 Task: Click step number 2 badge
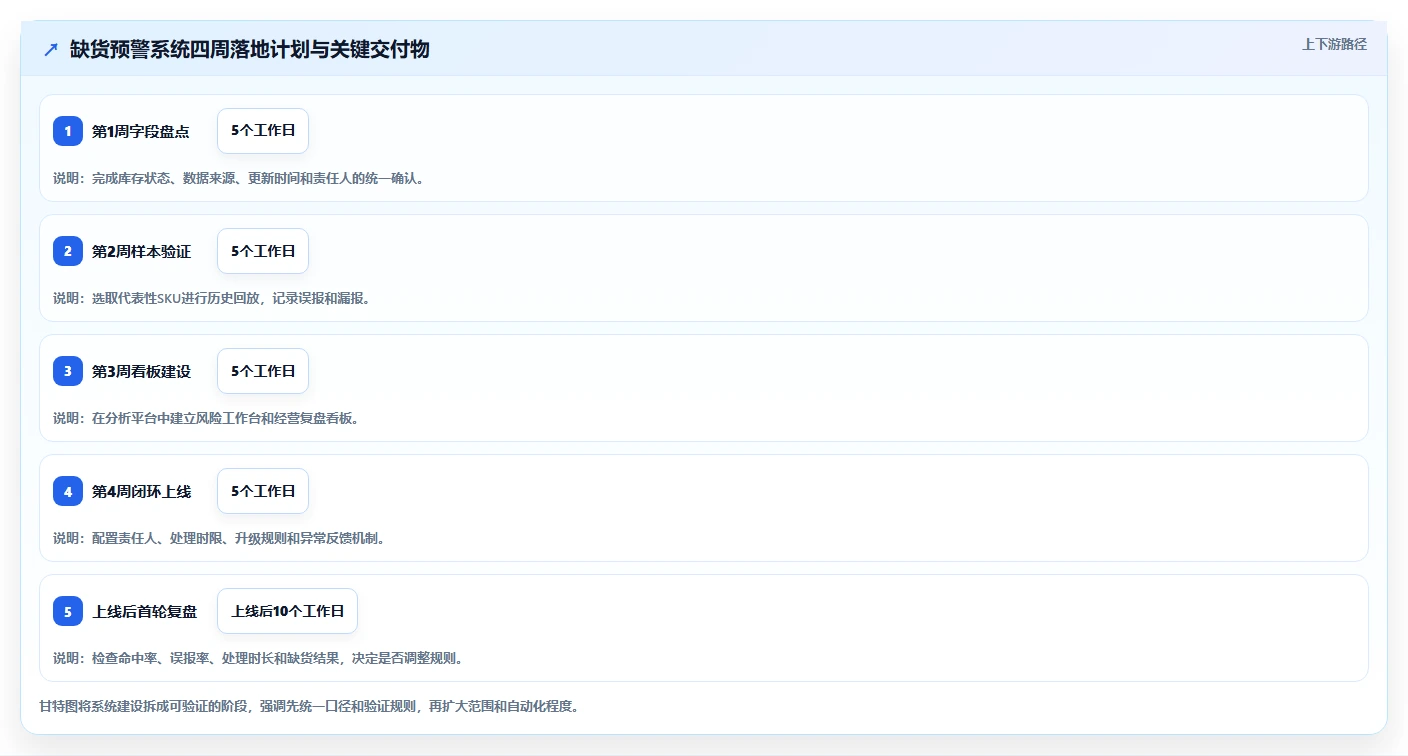click(x=68, y=251)
